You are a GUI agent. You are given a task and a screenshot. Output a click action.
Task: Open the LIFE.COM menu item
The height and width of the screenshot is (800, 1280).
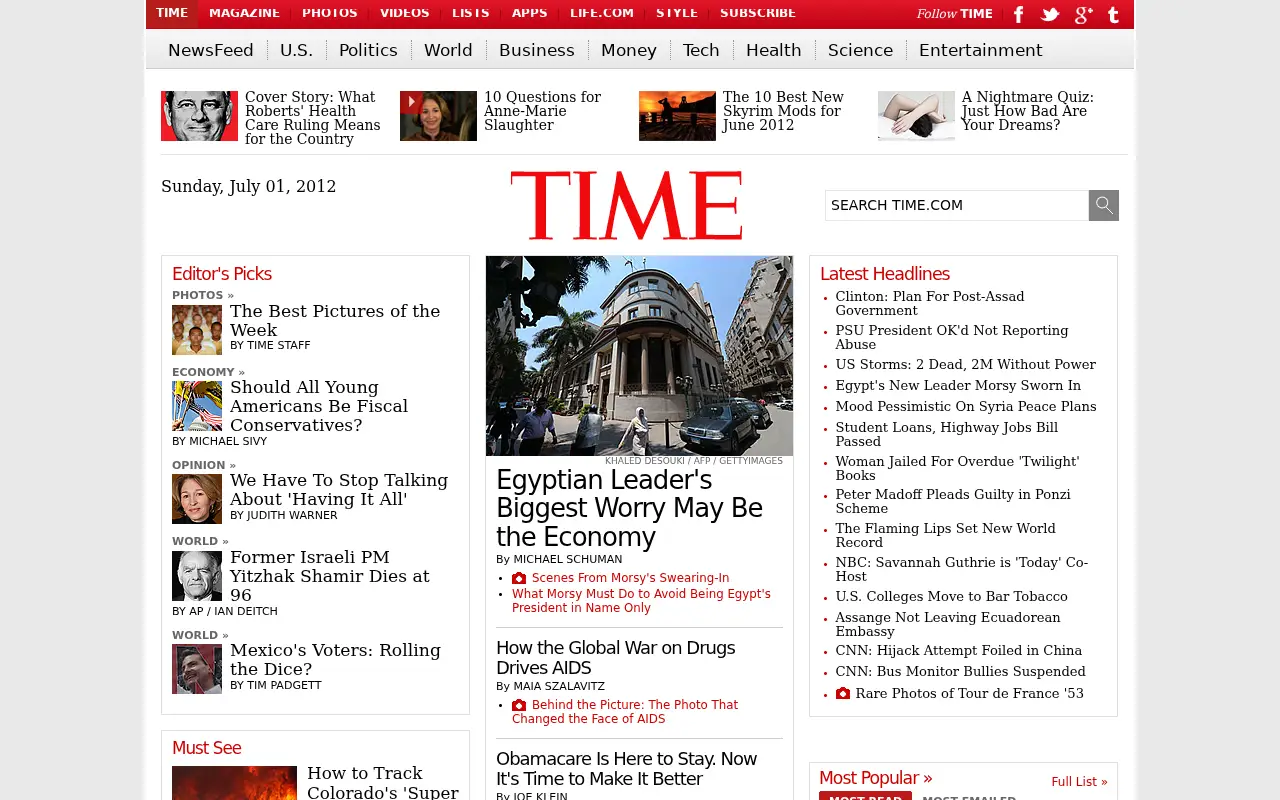602,13
